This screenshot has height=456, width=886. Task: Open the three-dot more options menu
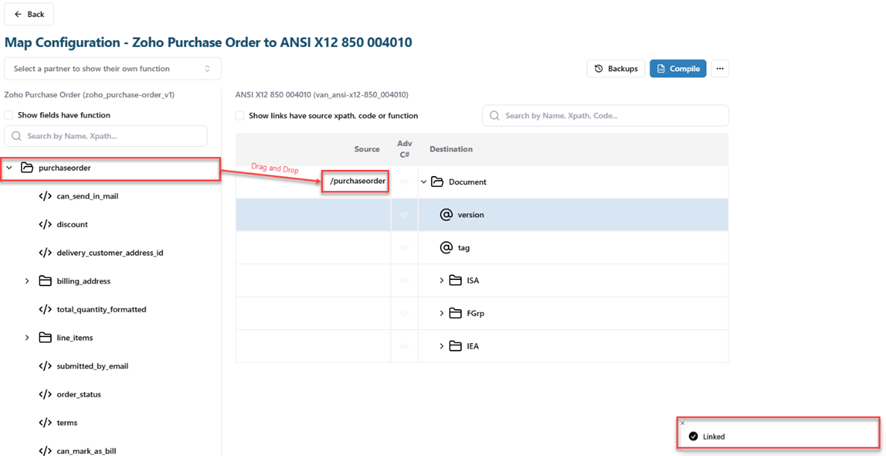(x=719, y=68)
